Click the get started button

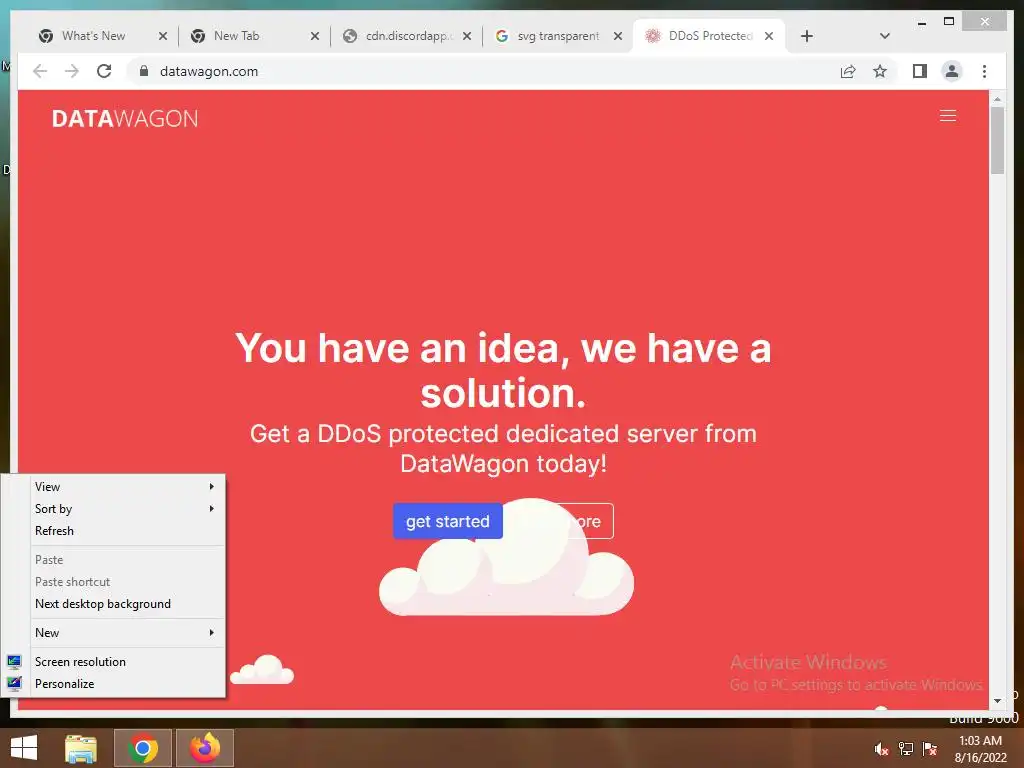(x=448, y=521)
